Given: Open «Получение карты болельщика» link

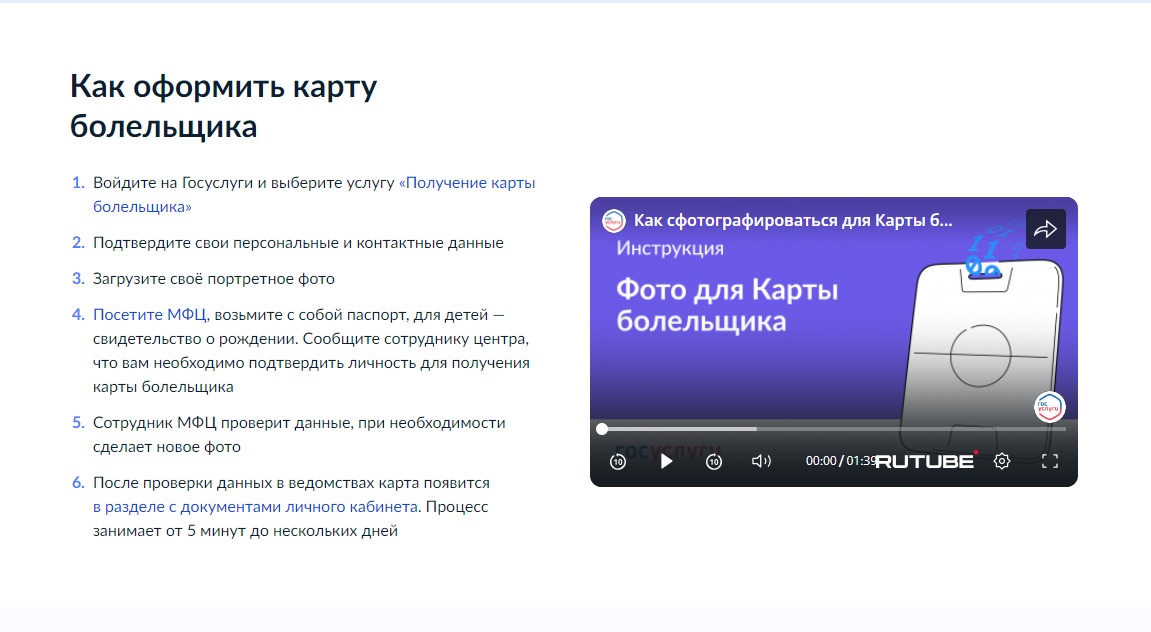Looking at the screenshot, I should coord(314,195).
